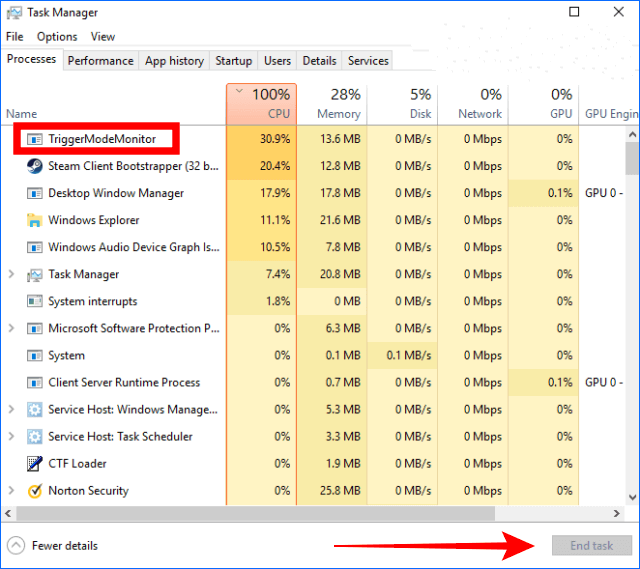The height and width of the screenshot is (569, 640).
Task: Click the System interrupts icon
Action: (x=35, y=301)
